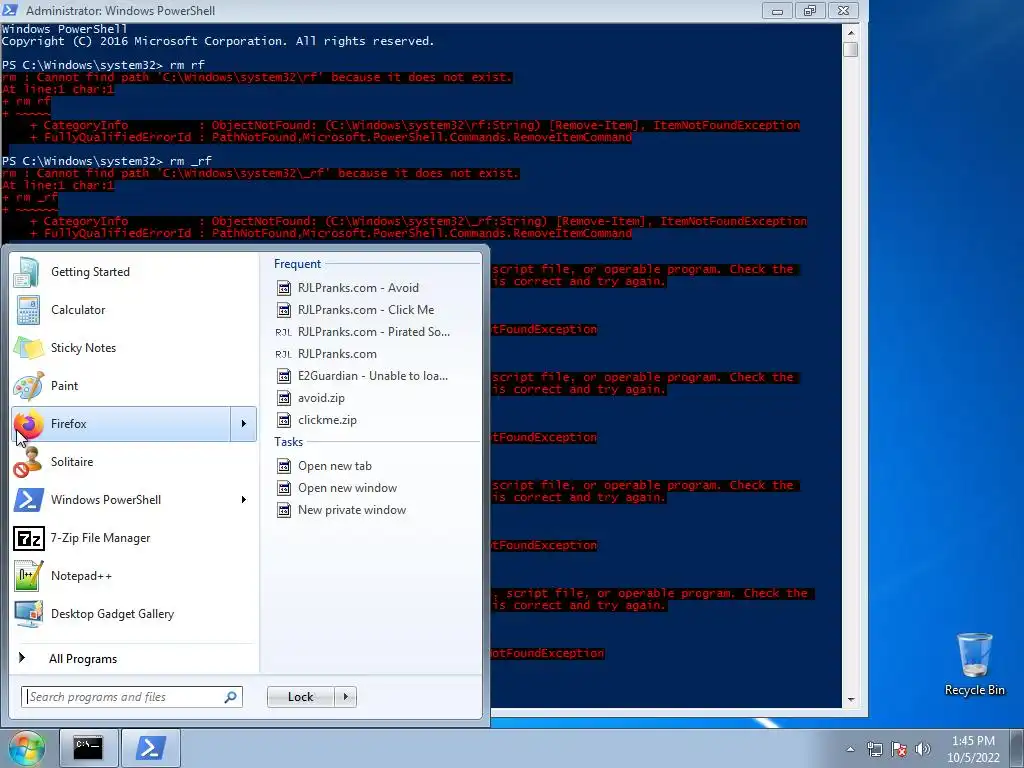The height and width of the screenshot is (768, 1024).
Task: Click the Windows Start orb
Action: [26, 748]
